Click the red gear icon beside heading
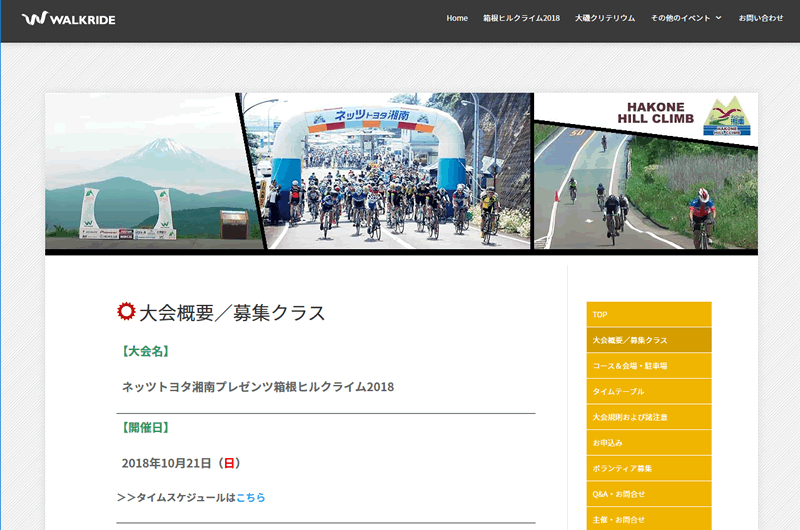 point(126,311)
